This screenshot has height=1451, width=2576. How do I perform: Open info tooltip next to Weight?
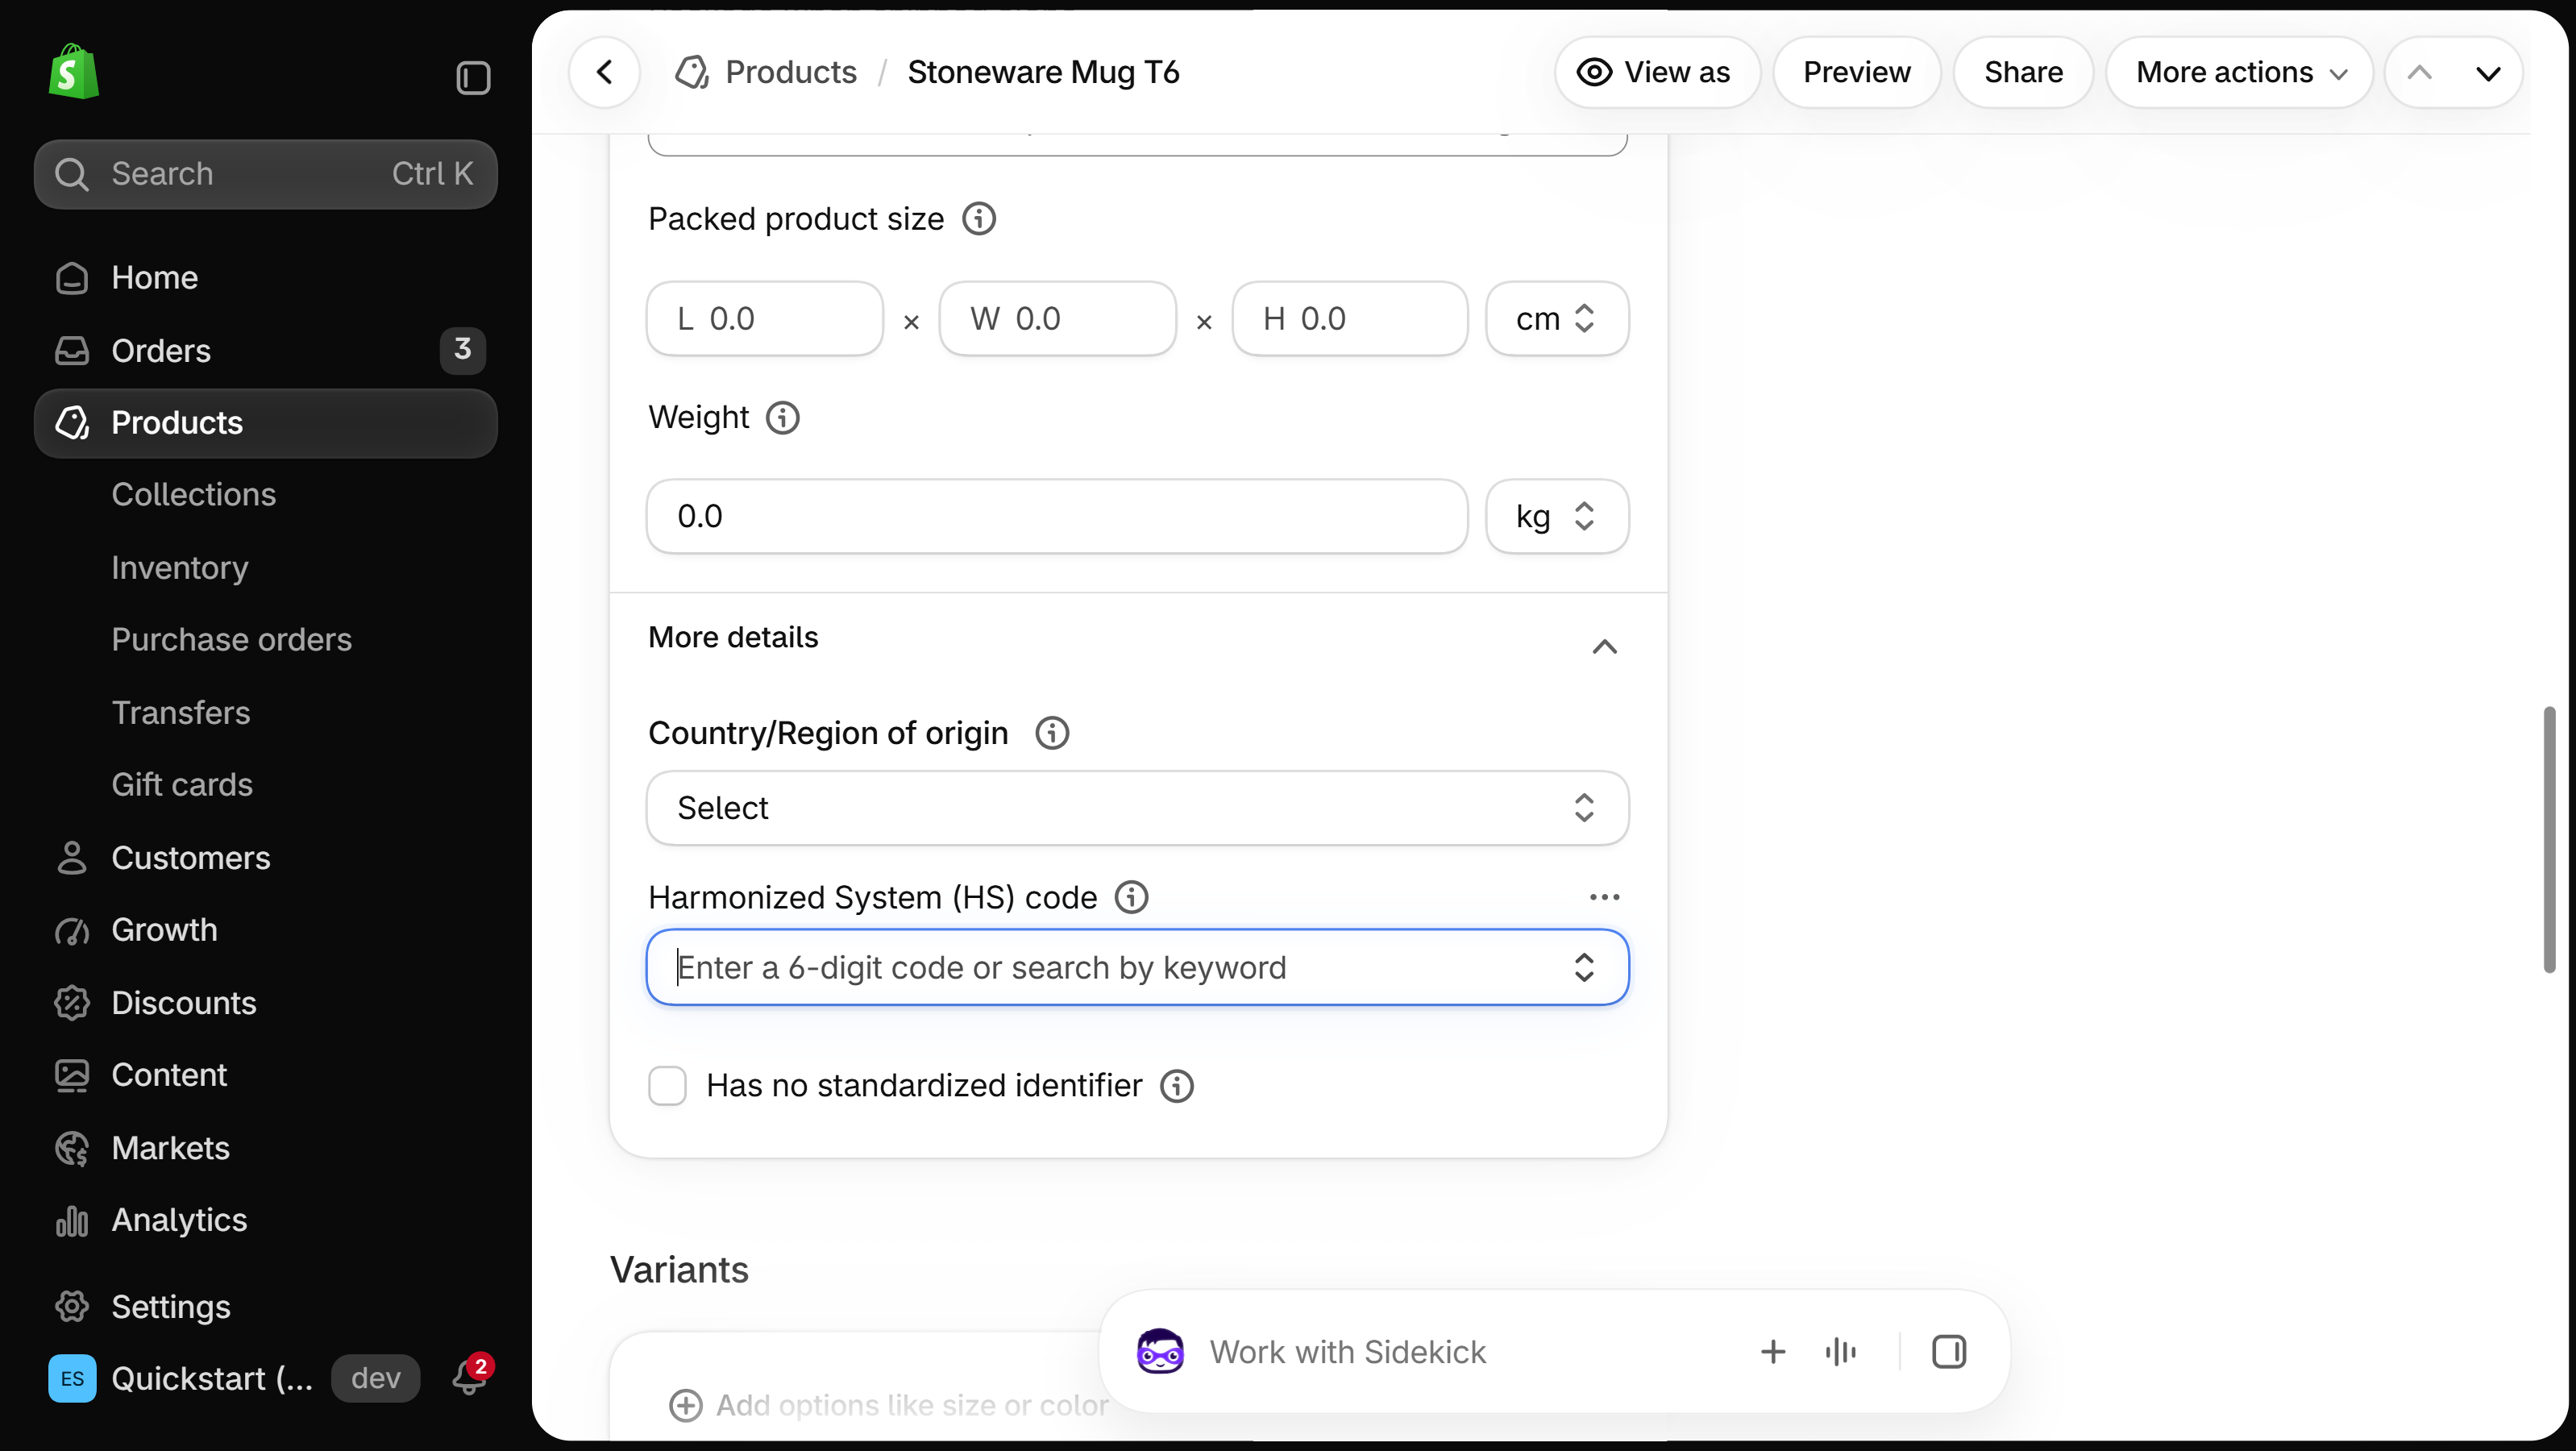tap(783, 417)
